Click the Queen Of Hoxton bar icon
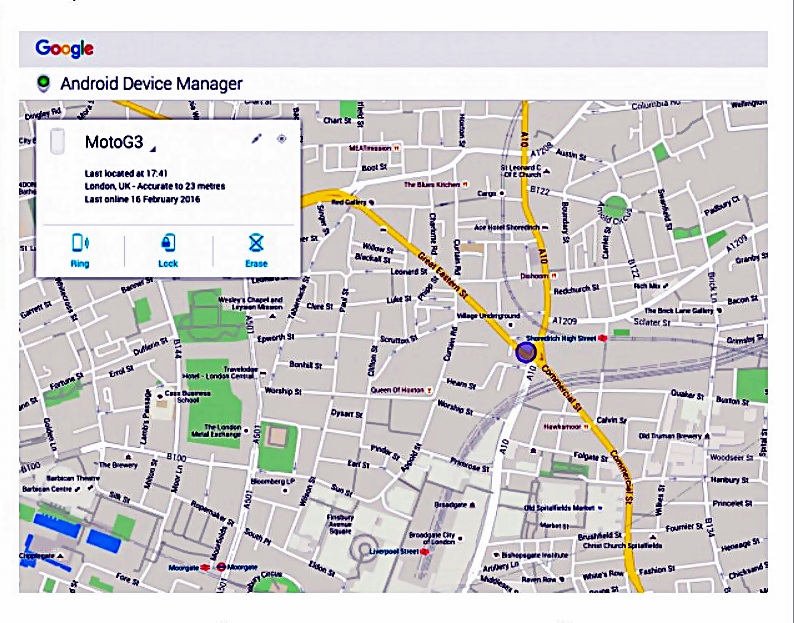Viewport: 794px width, 623px height. point(429,390)
